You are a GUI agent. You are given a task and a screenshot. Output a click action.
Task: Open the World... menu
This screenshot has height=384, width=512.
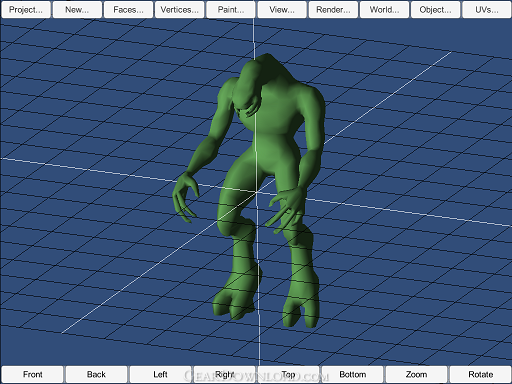[x=384, y=10]
